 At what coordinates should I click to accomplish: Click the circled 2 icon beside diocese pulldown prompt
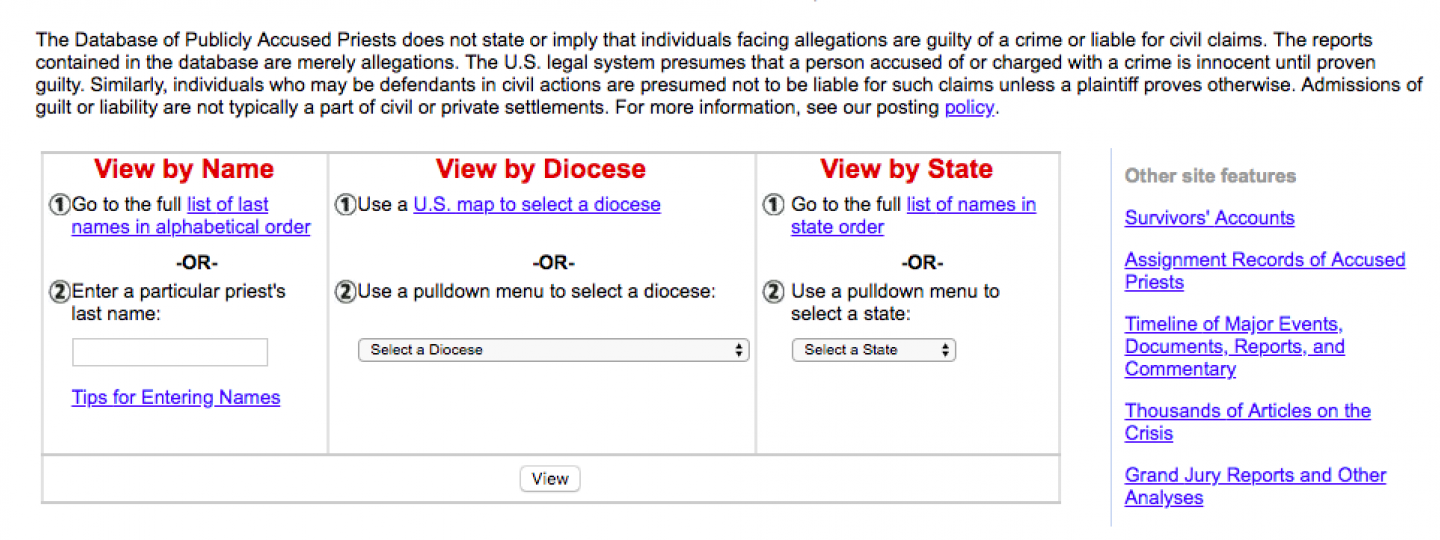345,292
